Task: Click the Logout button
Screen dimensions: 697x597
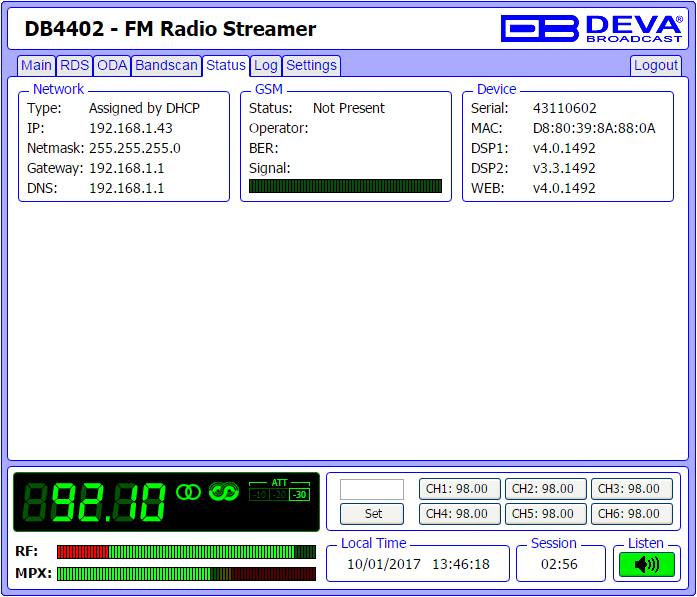Action: [656, 66]
